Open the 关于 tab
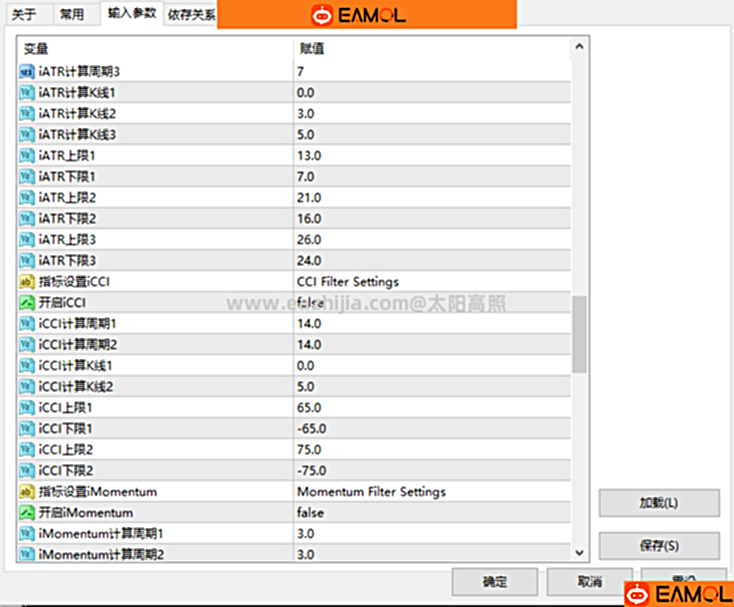This screenshot has width=734, height=607. 24,15
